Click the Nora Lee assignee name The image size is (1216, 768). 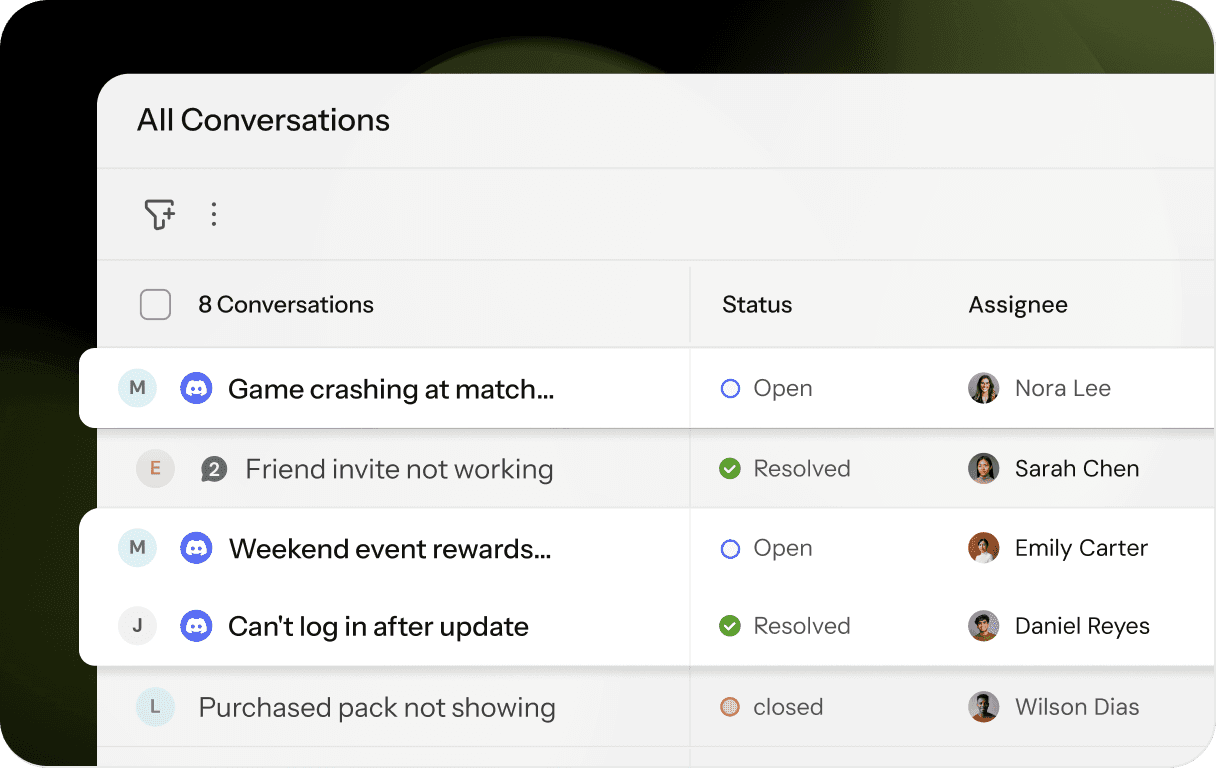click(x=1063, y=388)
